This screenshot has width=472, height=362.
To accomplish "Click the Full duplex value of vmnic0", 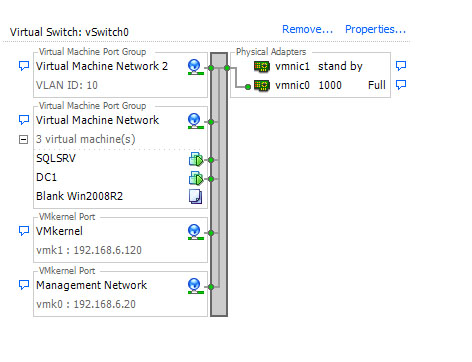I will pos(377,85).
